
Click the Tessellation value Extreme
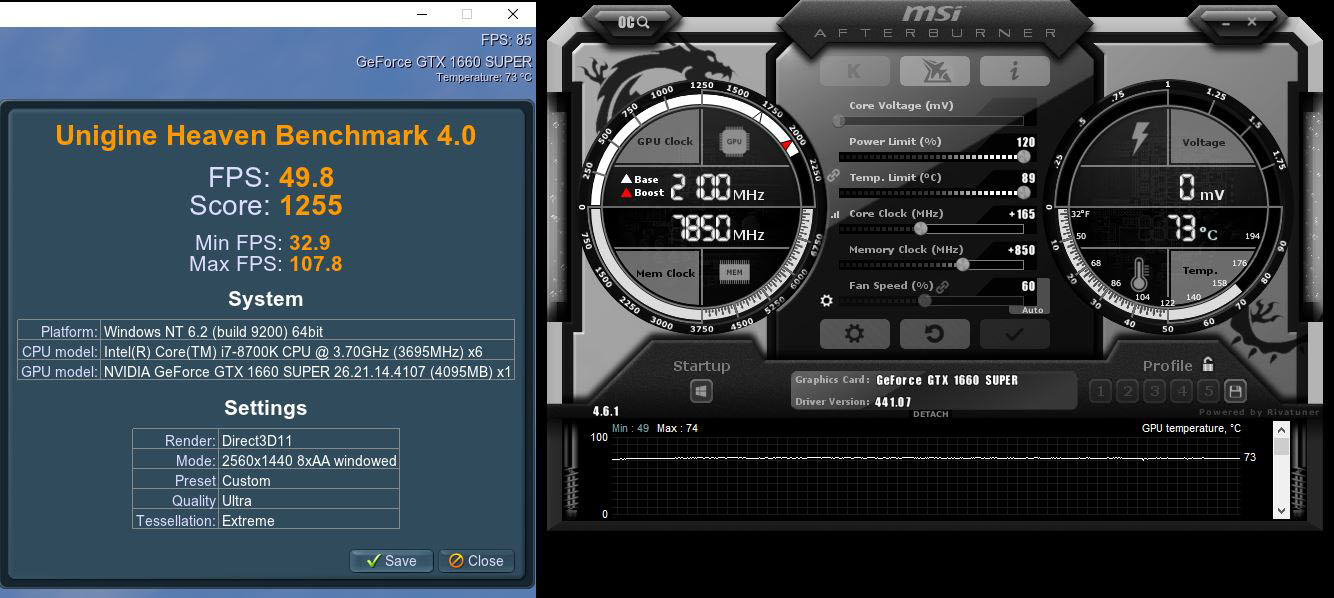point(248,521)
